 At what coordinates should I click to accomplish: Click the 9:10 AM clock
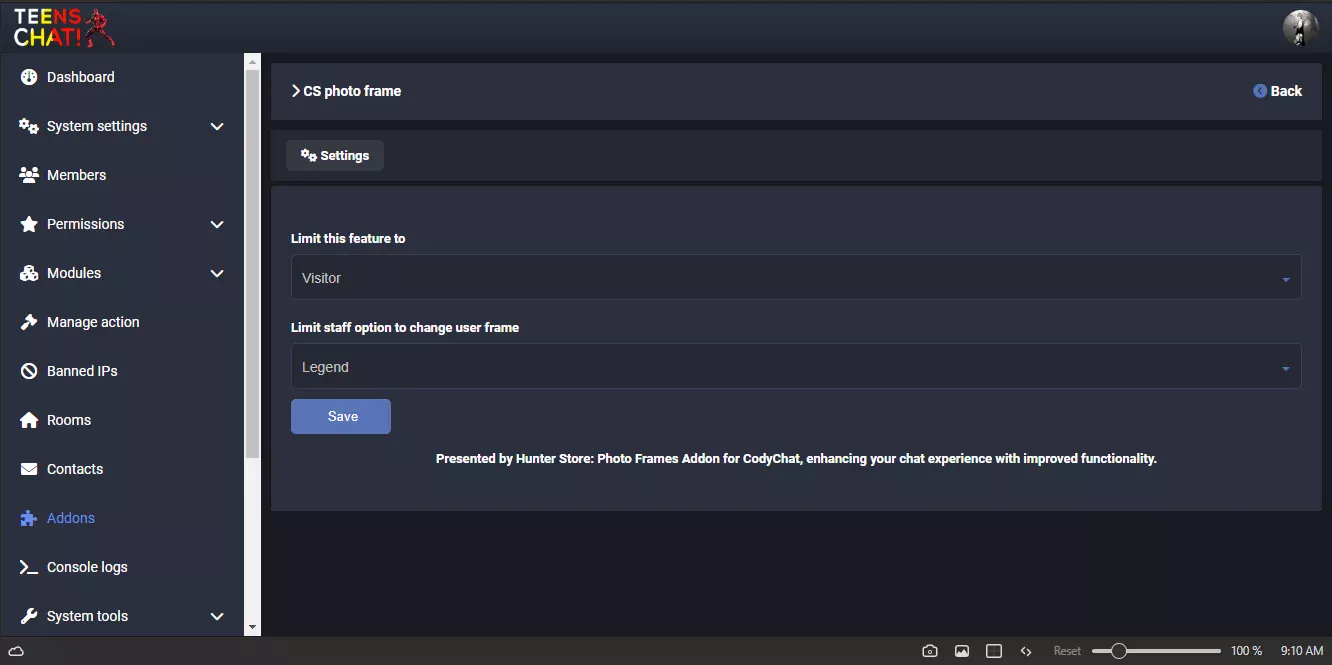pos(1302,651)
